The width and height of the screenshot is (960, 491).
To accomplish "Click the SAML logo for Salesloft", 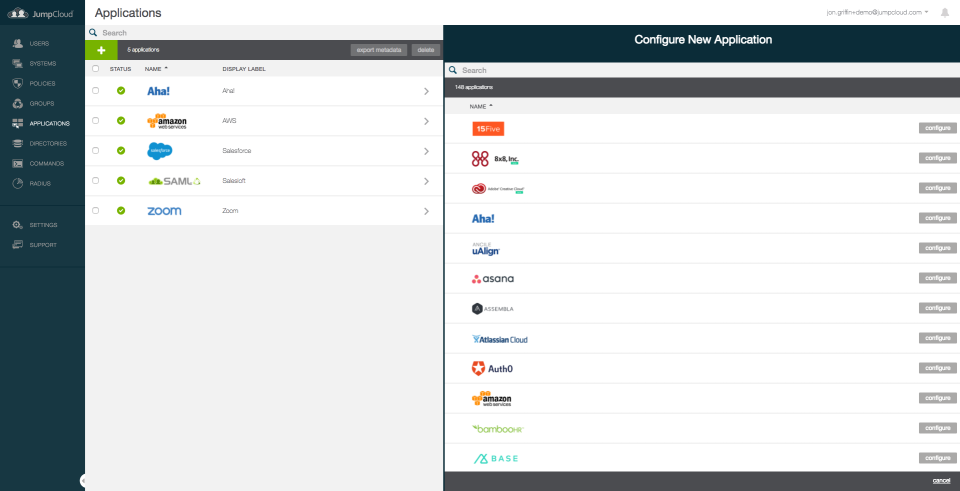I will pyautogui.click(x=174, y=181).
